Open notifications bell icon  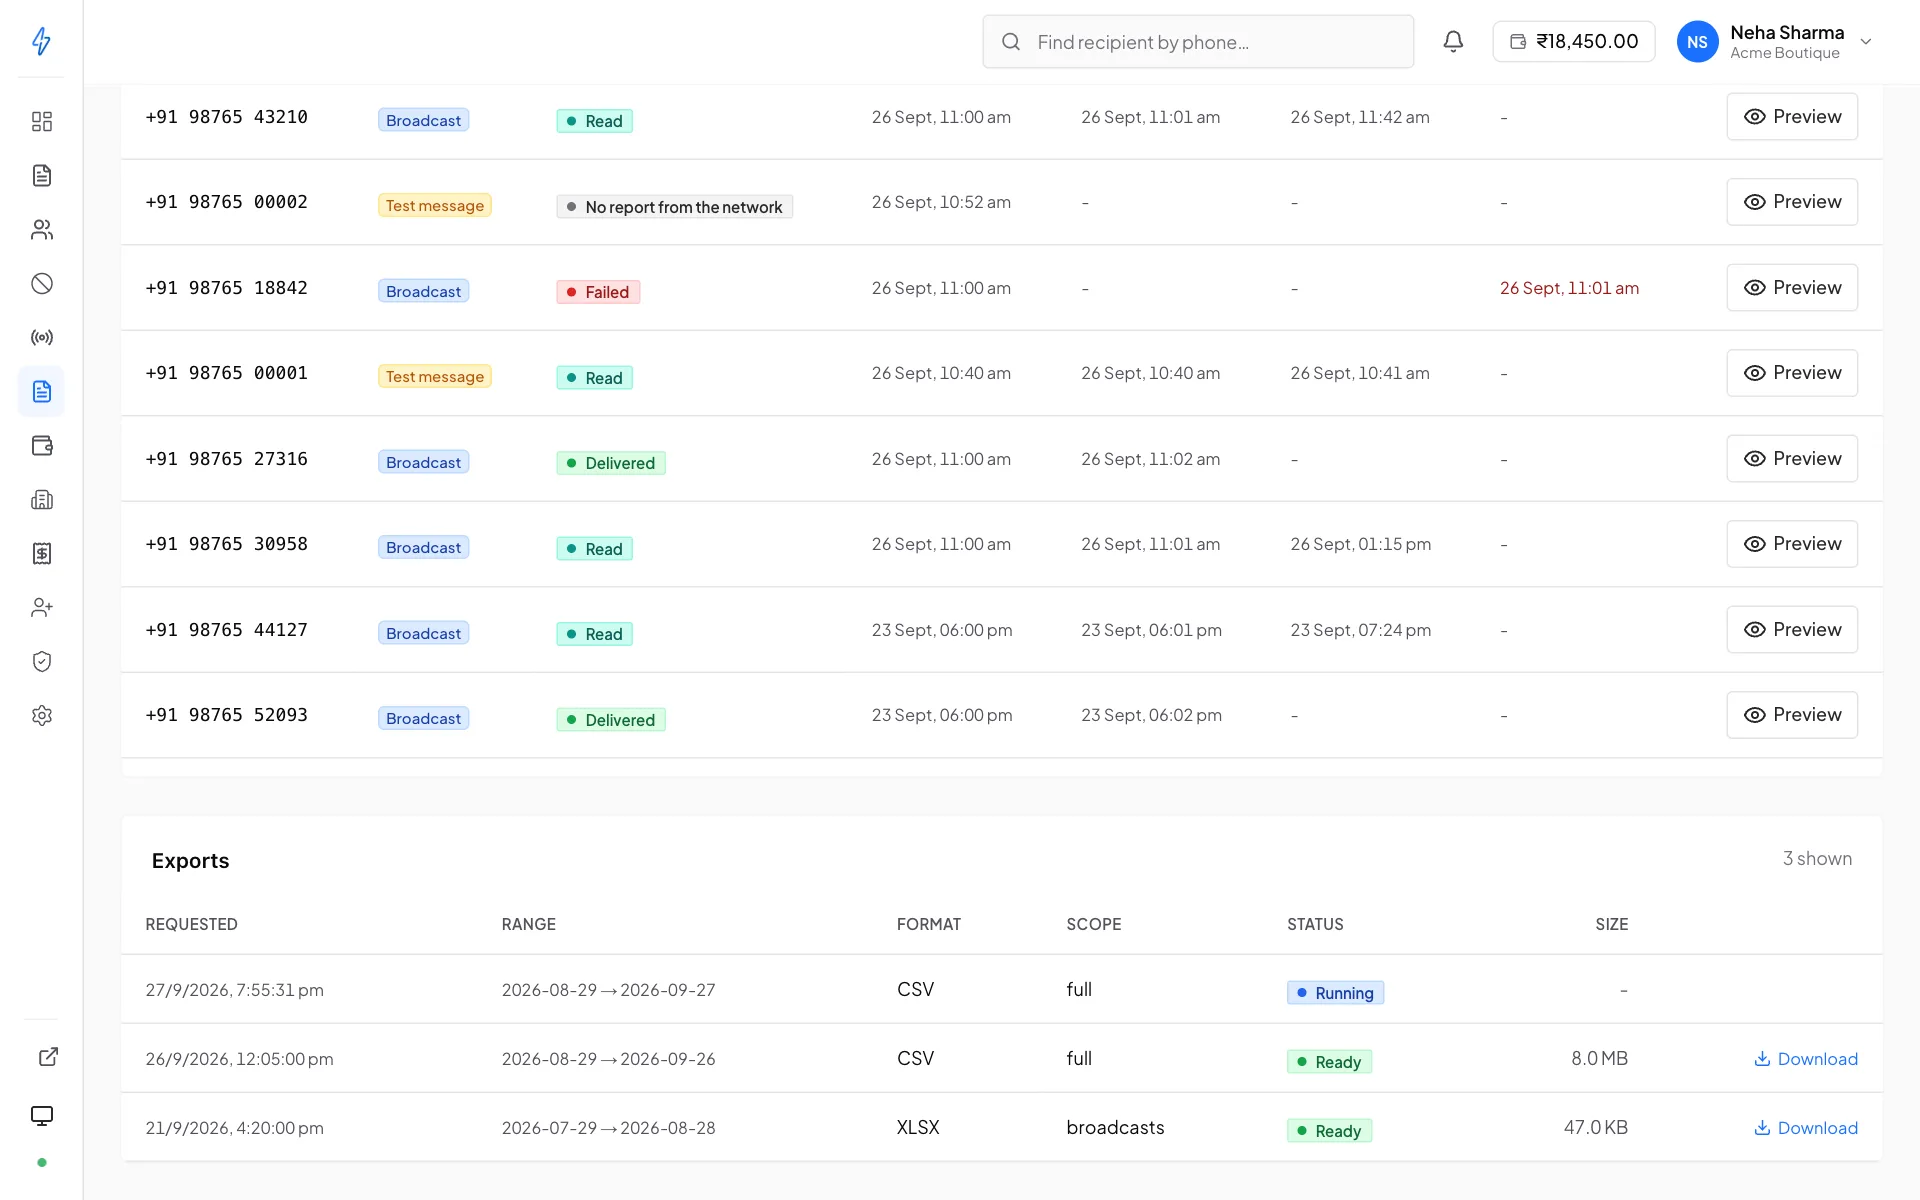(x=1453, y=41)
